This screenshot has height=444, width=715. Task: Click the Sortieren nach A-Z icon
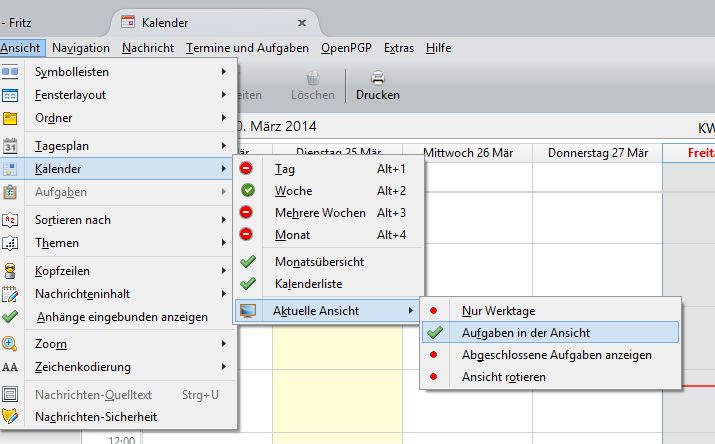pyautogui.click(x=10, y=220)
